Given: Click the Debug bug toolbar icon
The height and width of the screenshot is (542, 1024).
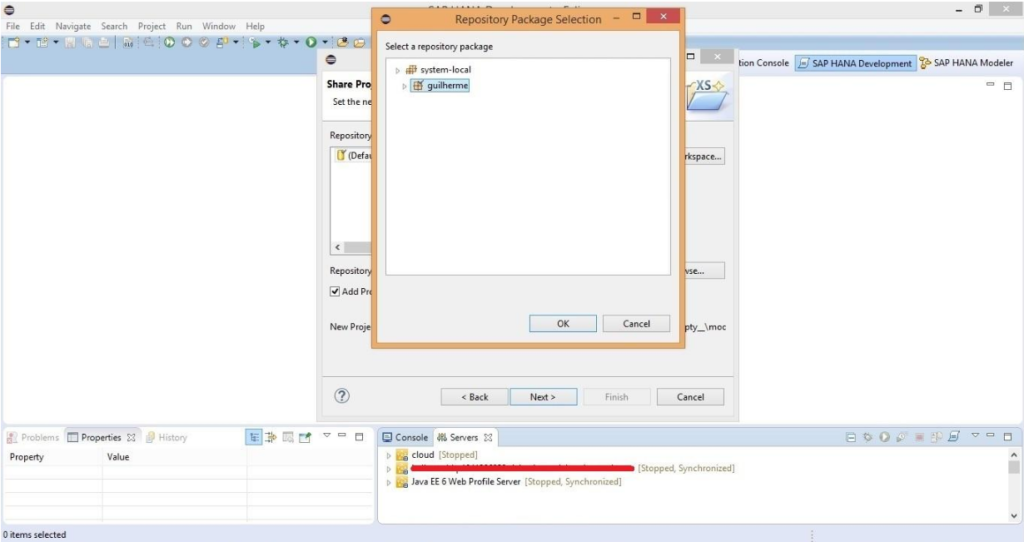Looking at the screenshot, I should pyautogui.click(x=283, y=42).
